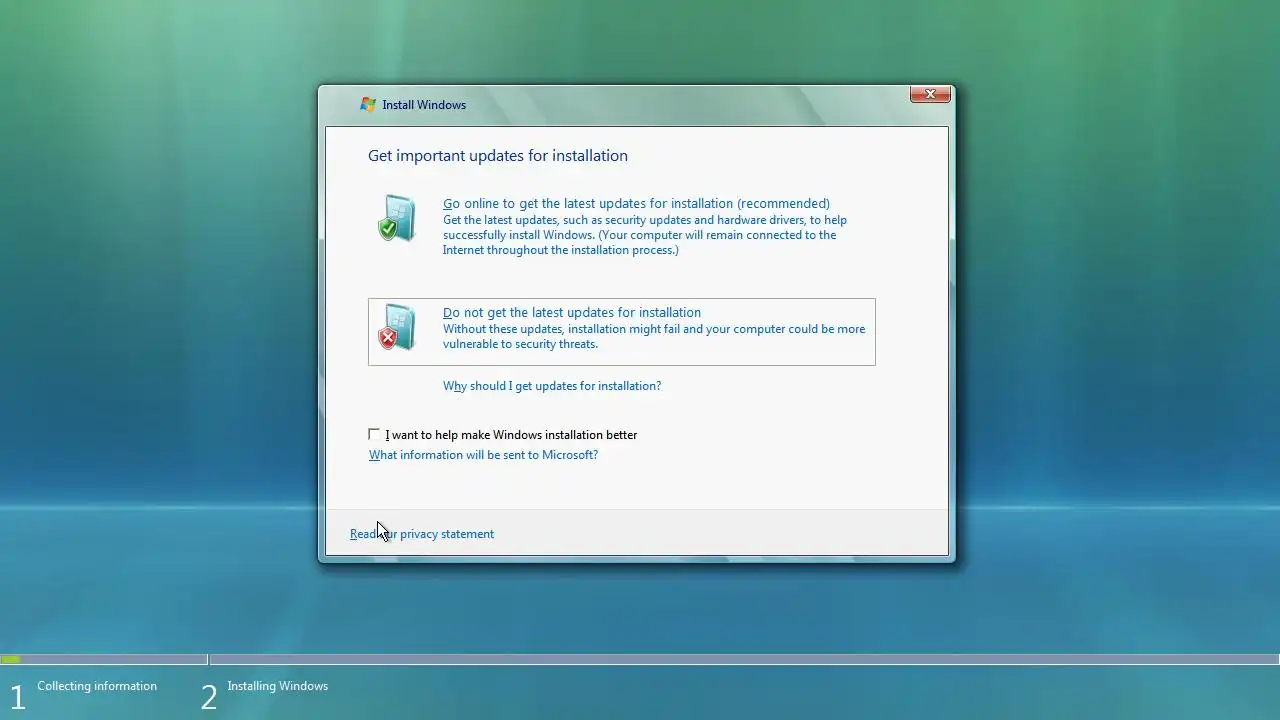Image resolution: width=1280 pixels, height=720 pixels.
Task: Close the Install Windows dialog
Action: click(930, 94)
